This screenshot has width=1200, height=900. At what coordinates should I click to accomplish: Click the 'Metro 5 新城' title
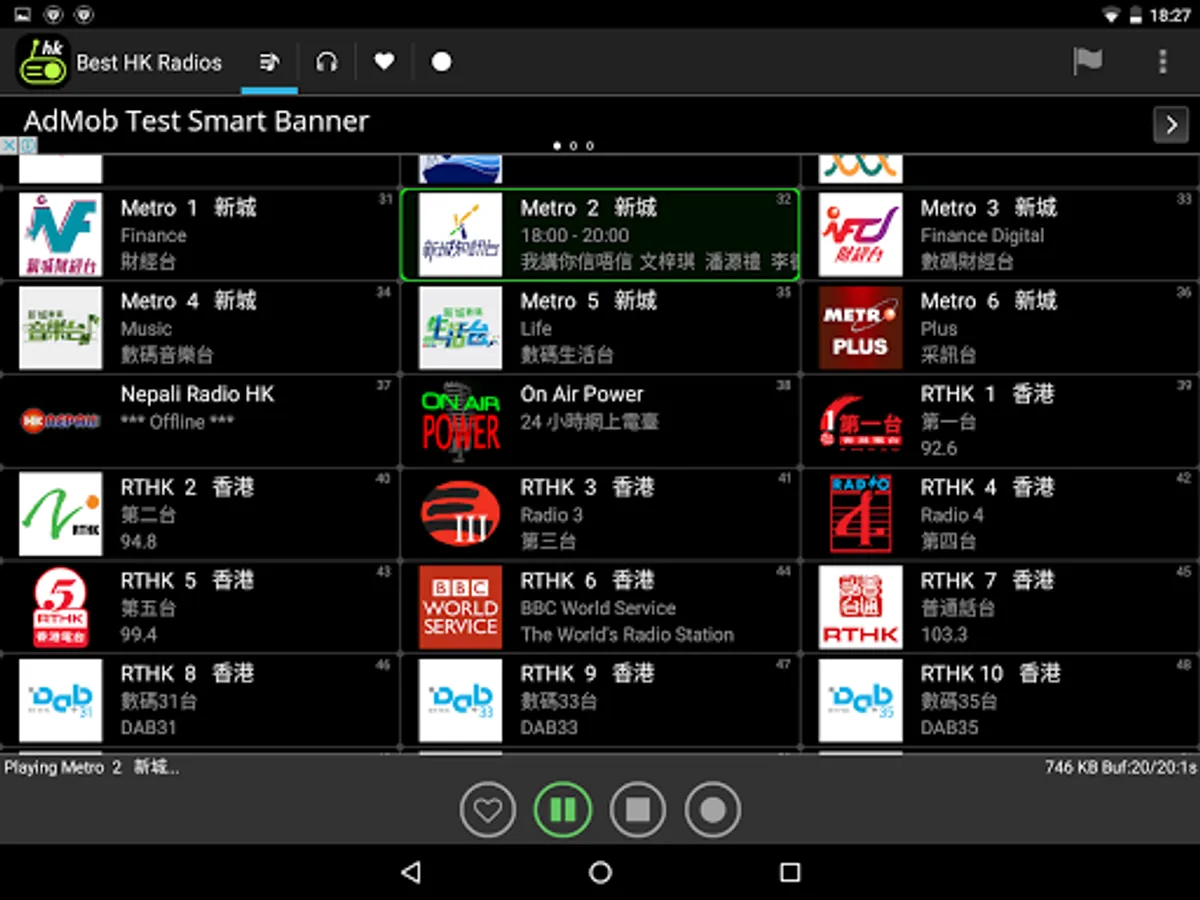pyautogui.click(x=589, y=301)
